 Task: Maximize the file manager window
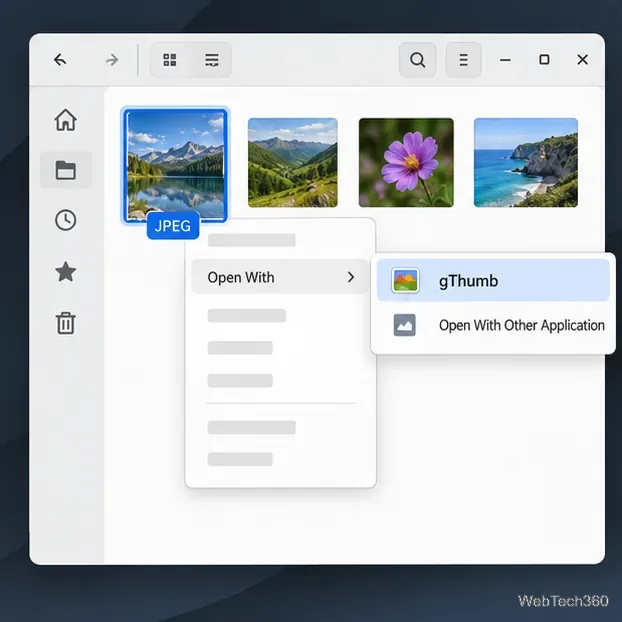[544, 60]
